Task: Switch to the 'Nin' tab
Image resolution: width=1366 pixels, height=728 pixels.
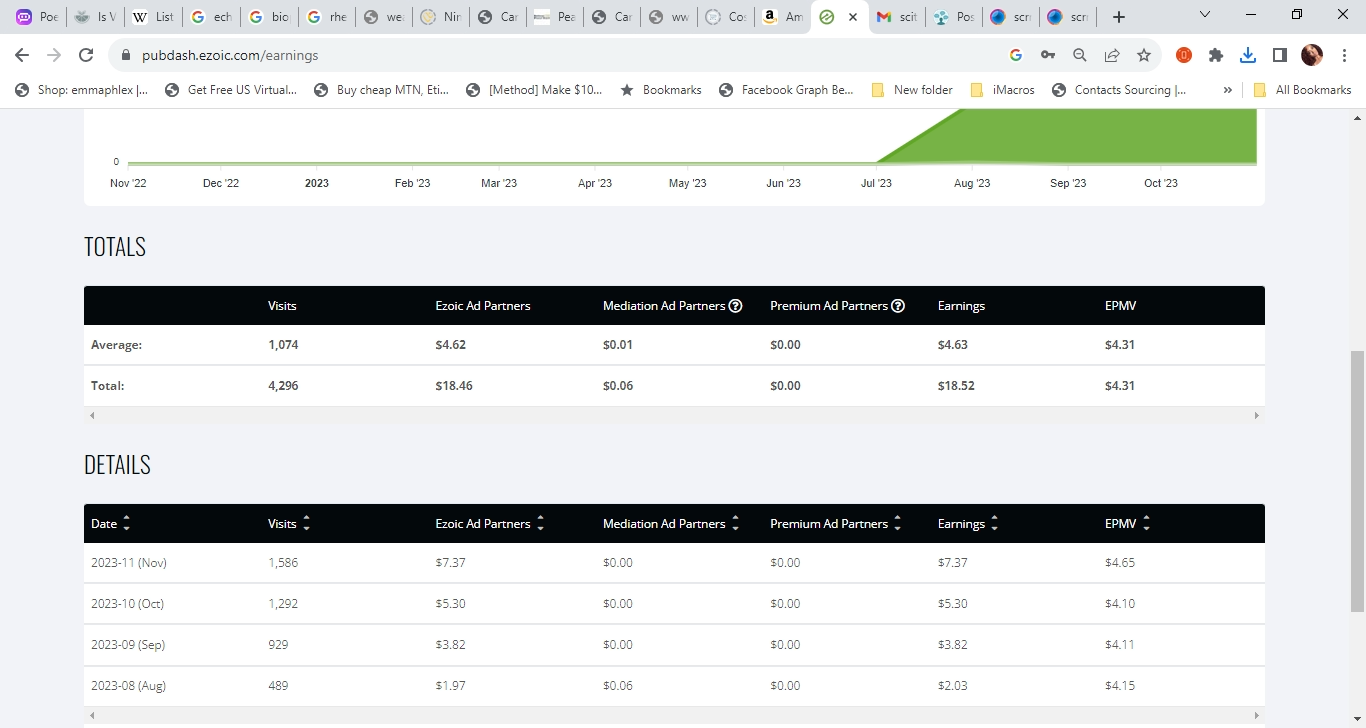Action: coord(441,17)
